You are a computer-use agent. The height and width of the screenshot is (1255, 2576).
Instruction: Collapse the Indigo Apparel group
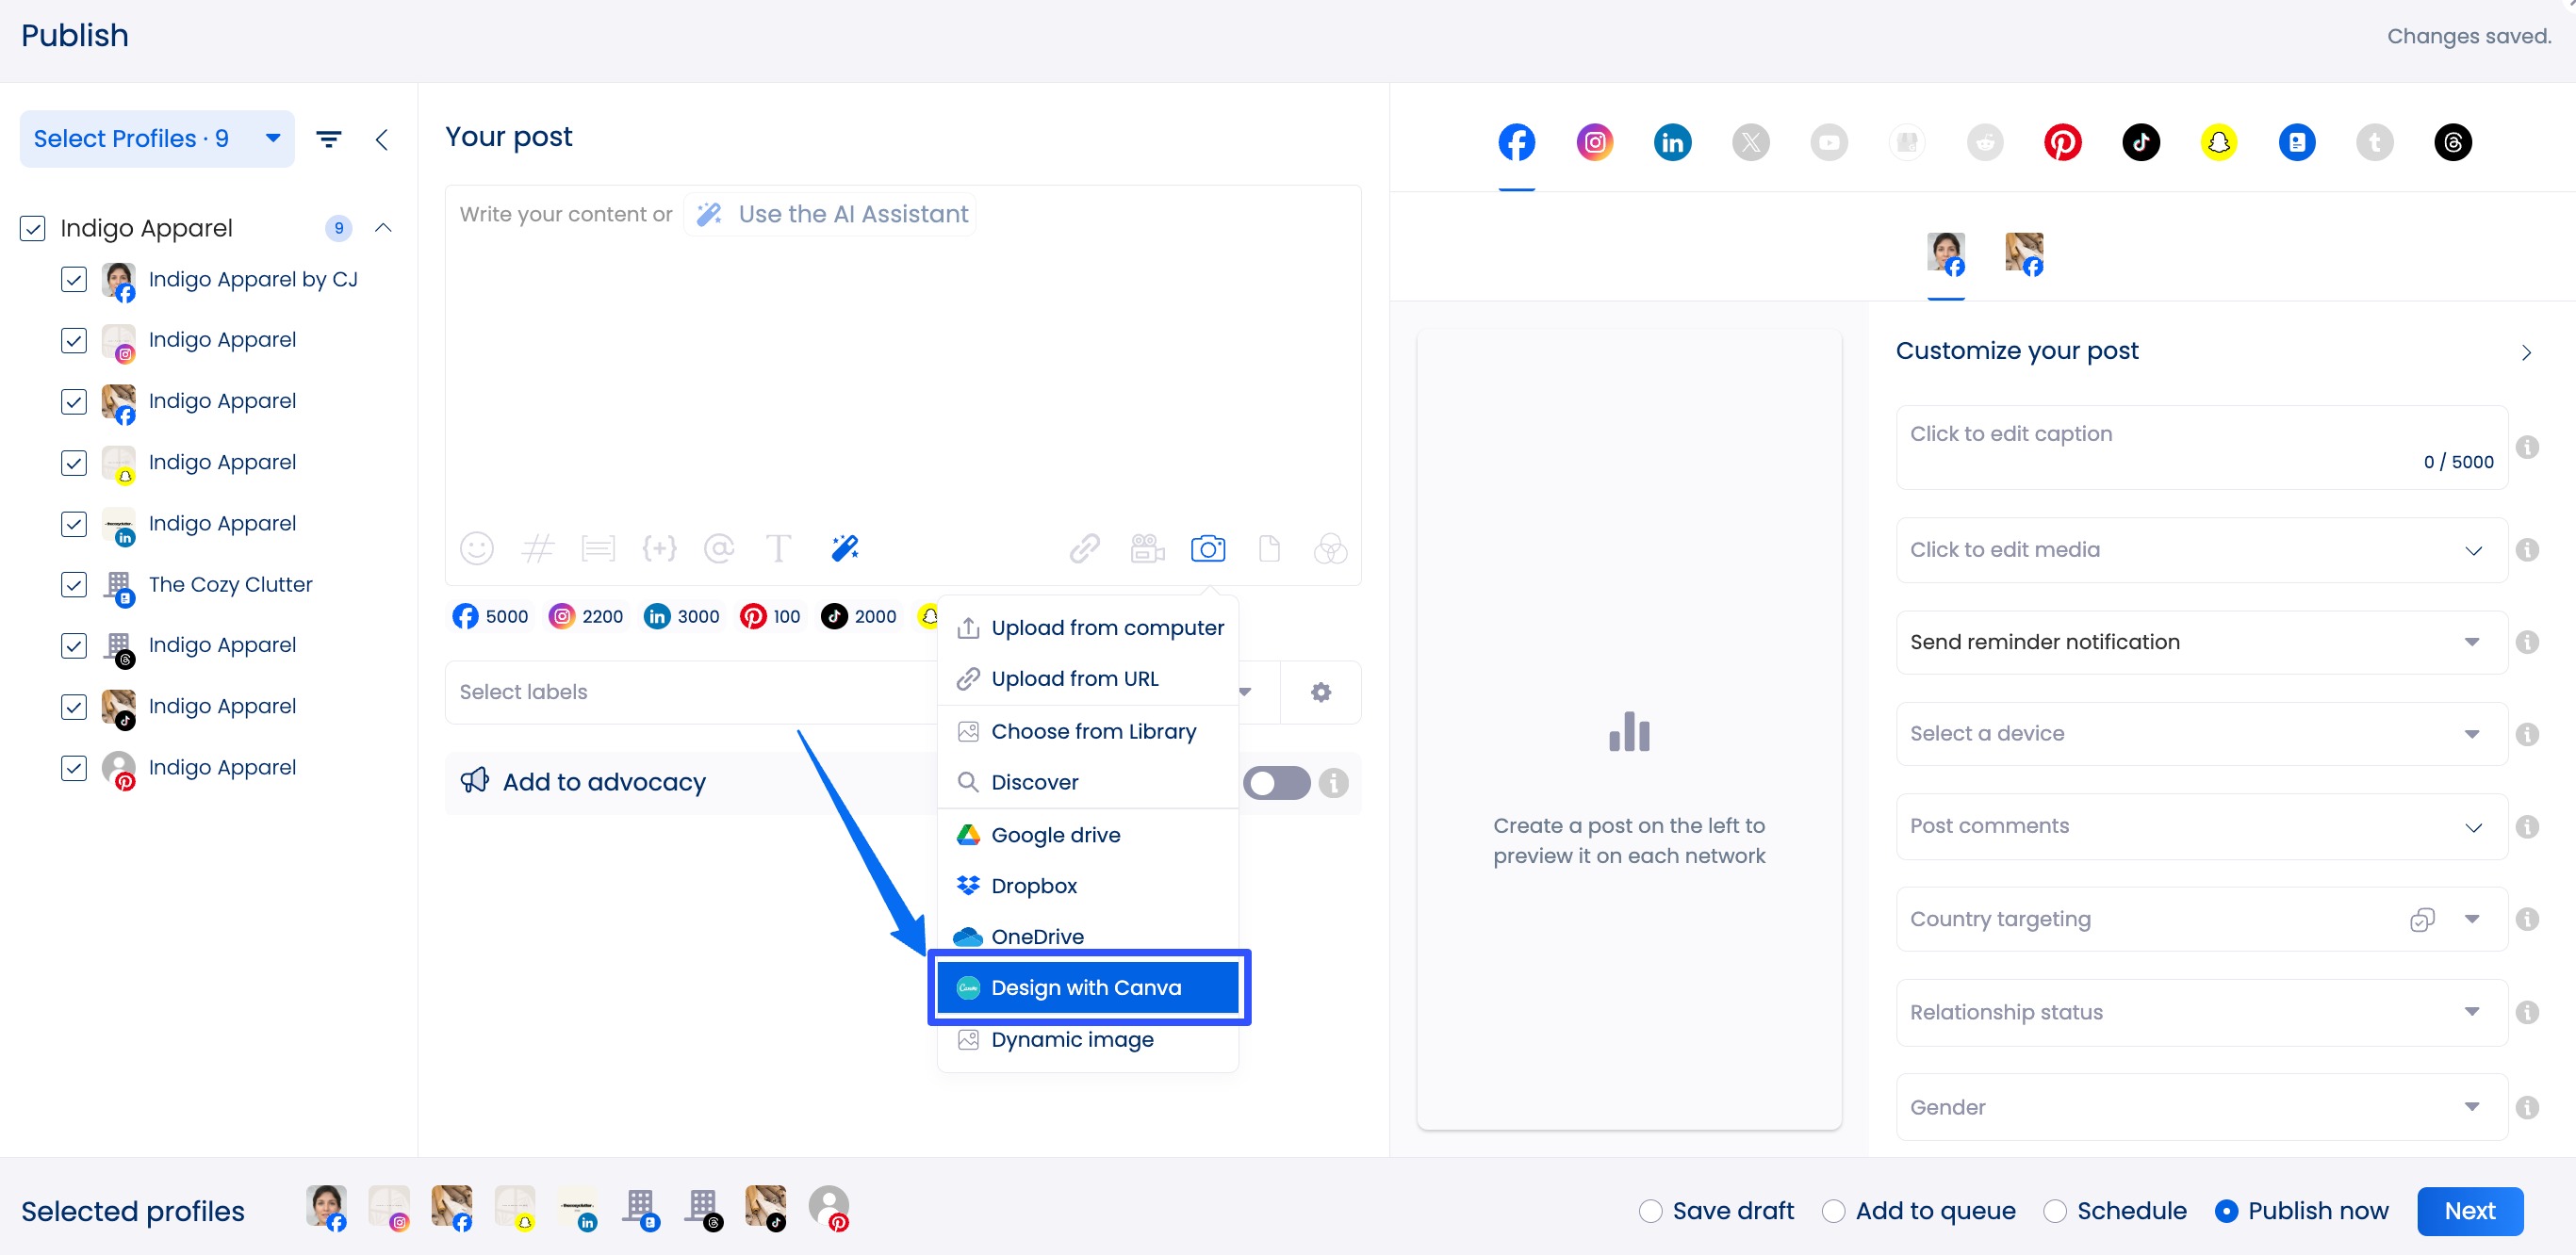383,228
